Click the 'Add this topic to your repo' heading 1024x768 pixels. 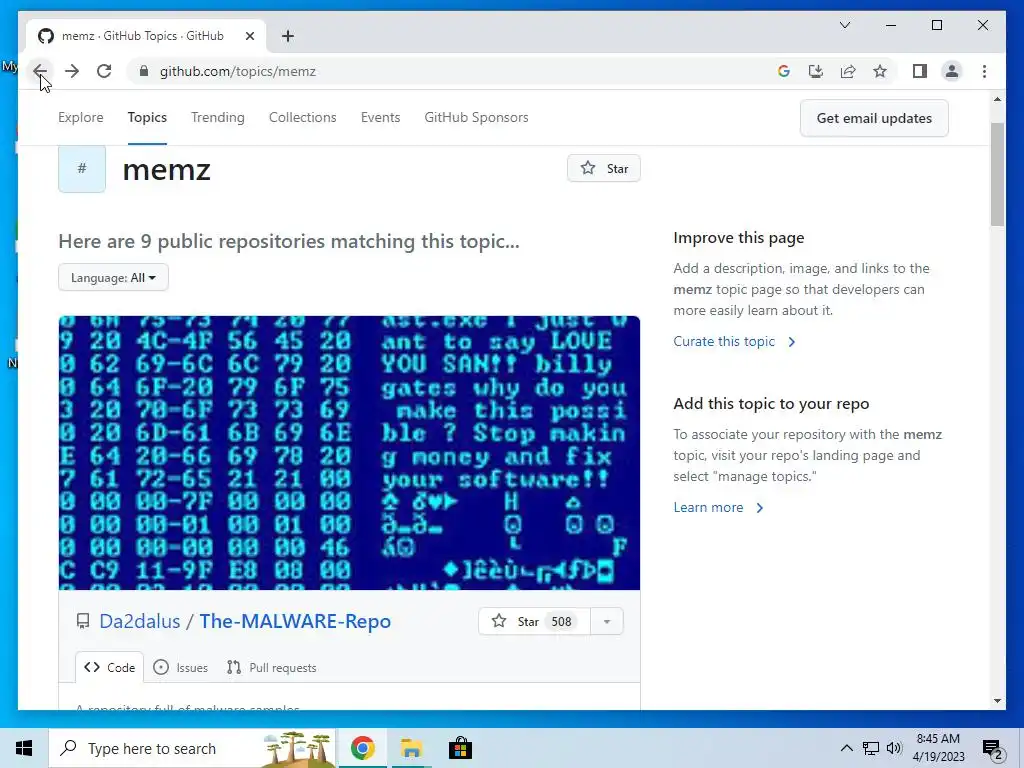point(771,404)
